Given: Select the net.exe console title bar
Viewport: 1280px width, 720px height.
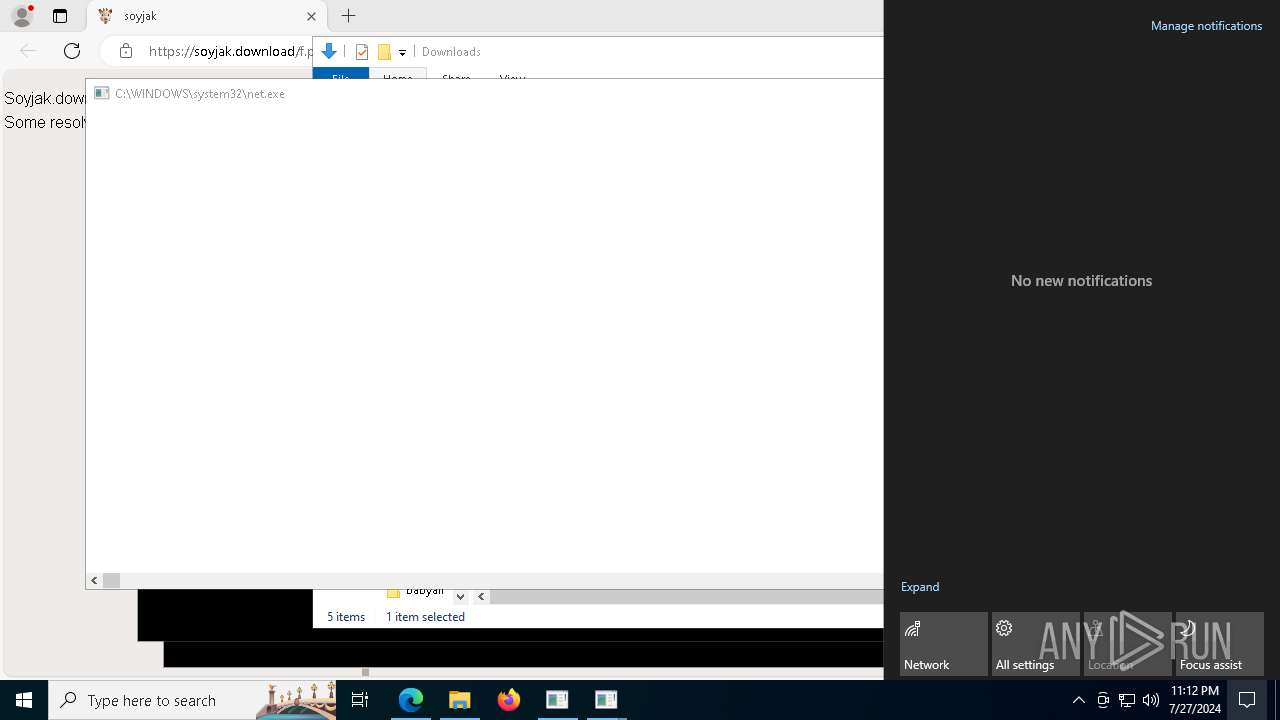Looking at the screenshot, I should point(485,93).
